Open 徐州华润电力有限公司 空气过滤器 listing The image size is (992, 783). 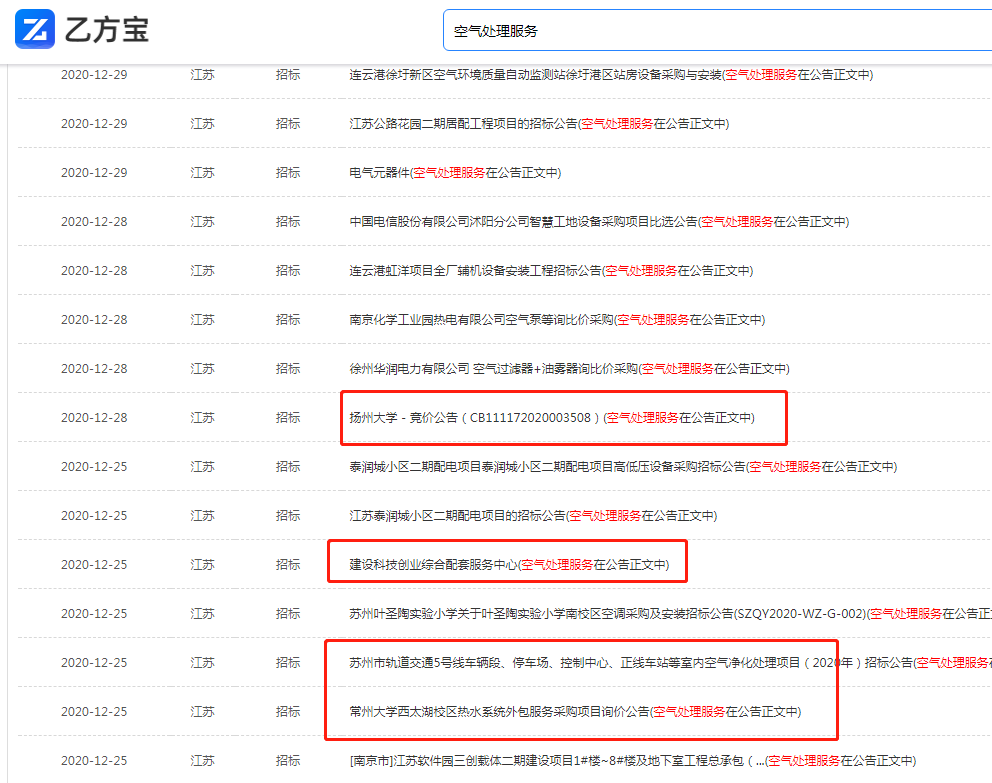point(569,369)
